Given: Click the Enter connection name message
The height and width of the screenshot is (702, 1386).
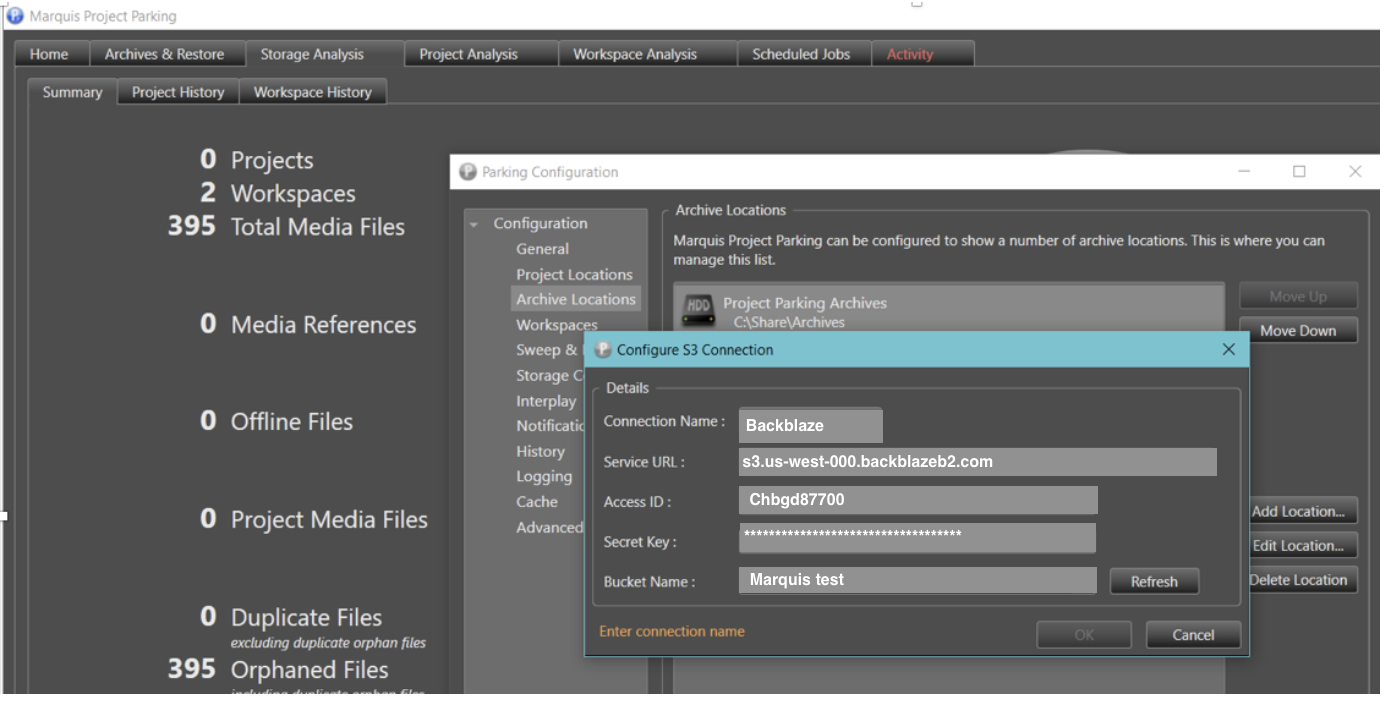Looking at the screenshot, I should pos(672,631).
